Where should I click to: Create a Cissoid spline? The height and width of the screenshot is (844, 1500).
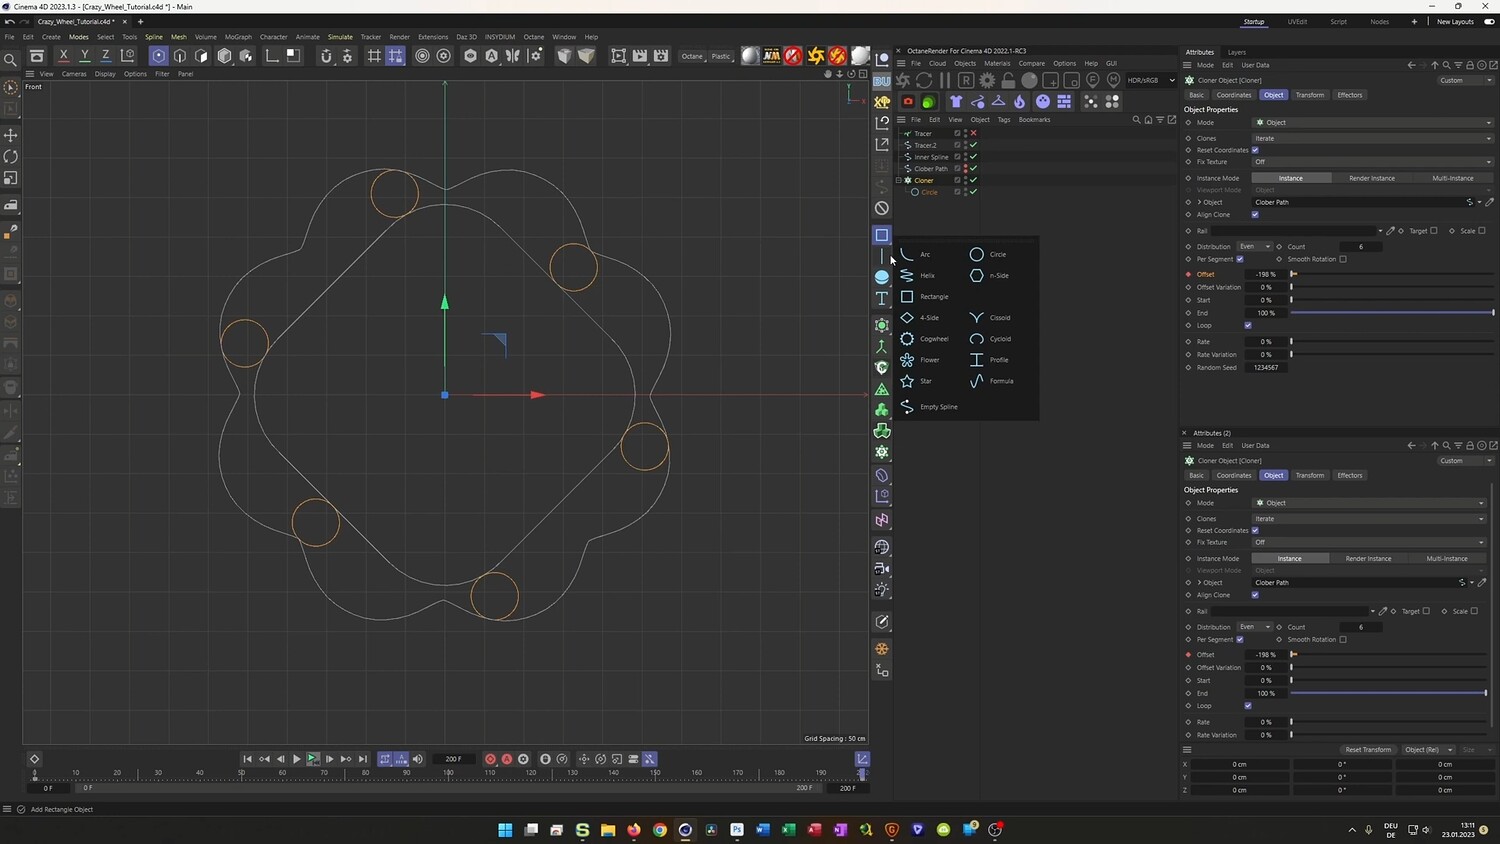pyautogui.click(x=990, y=317)
